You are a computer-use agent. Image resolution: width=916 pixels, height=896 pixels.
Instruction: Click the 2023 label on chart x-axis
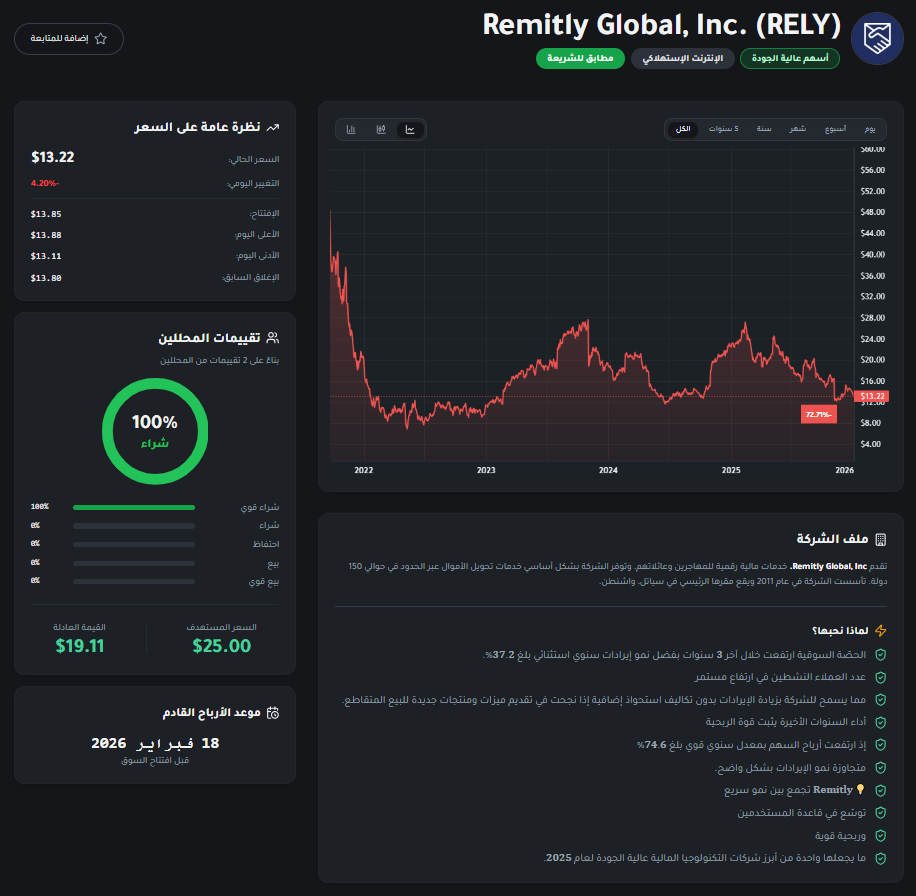[486, 470]
